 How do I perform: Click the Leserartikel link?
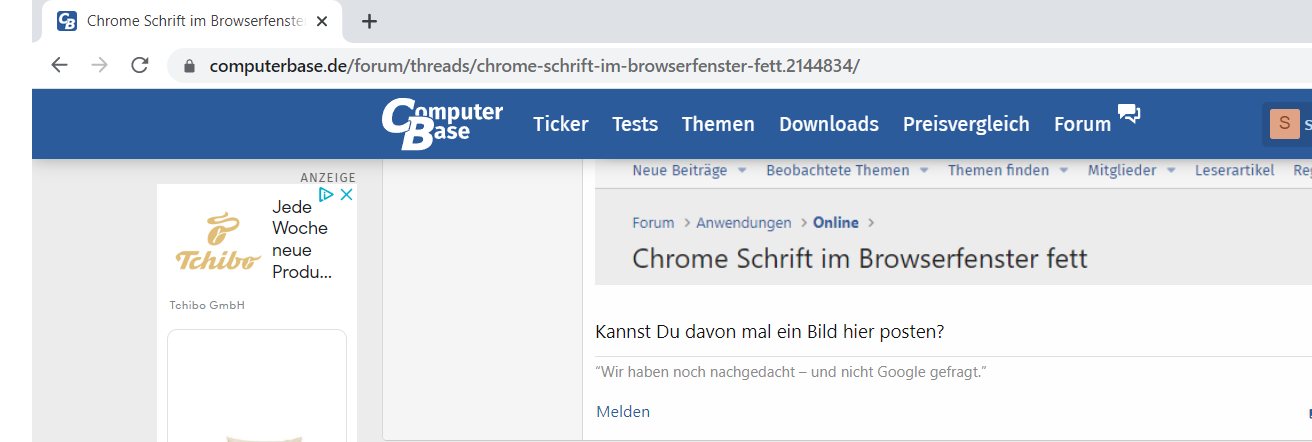(x=1235, y=170)
